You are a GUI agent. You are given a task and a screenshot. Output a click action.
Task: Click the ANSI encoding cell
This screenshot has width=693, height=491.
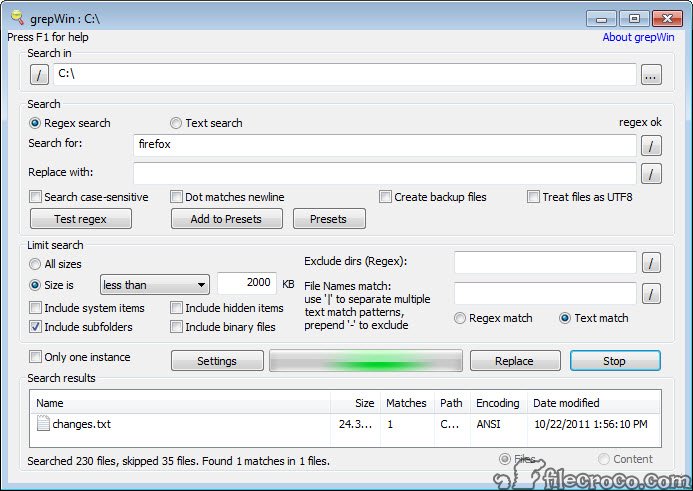(x=488, y=424)
